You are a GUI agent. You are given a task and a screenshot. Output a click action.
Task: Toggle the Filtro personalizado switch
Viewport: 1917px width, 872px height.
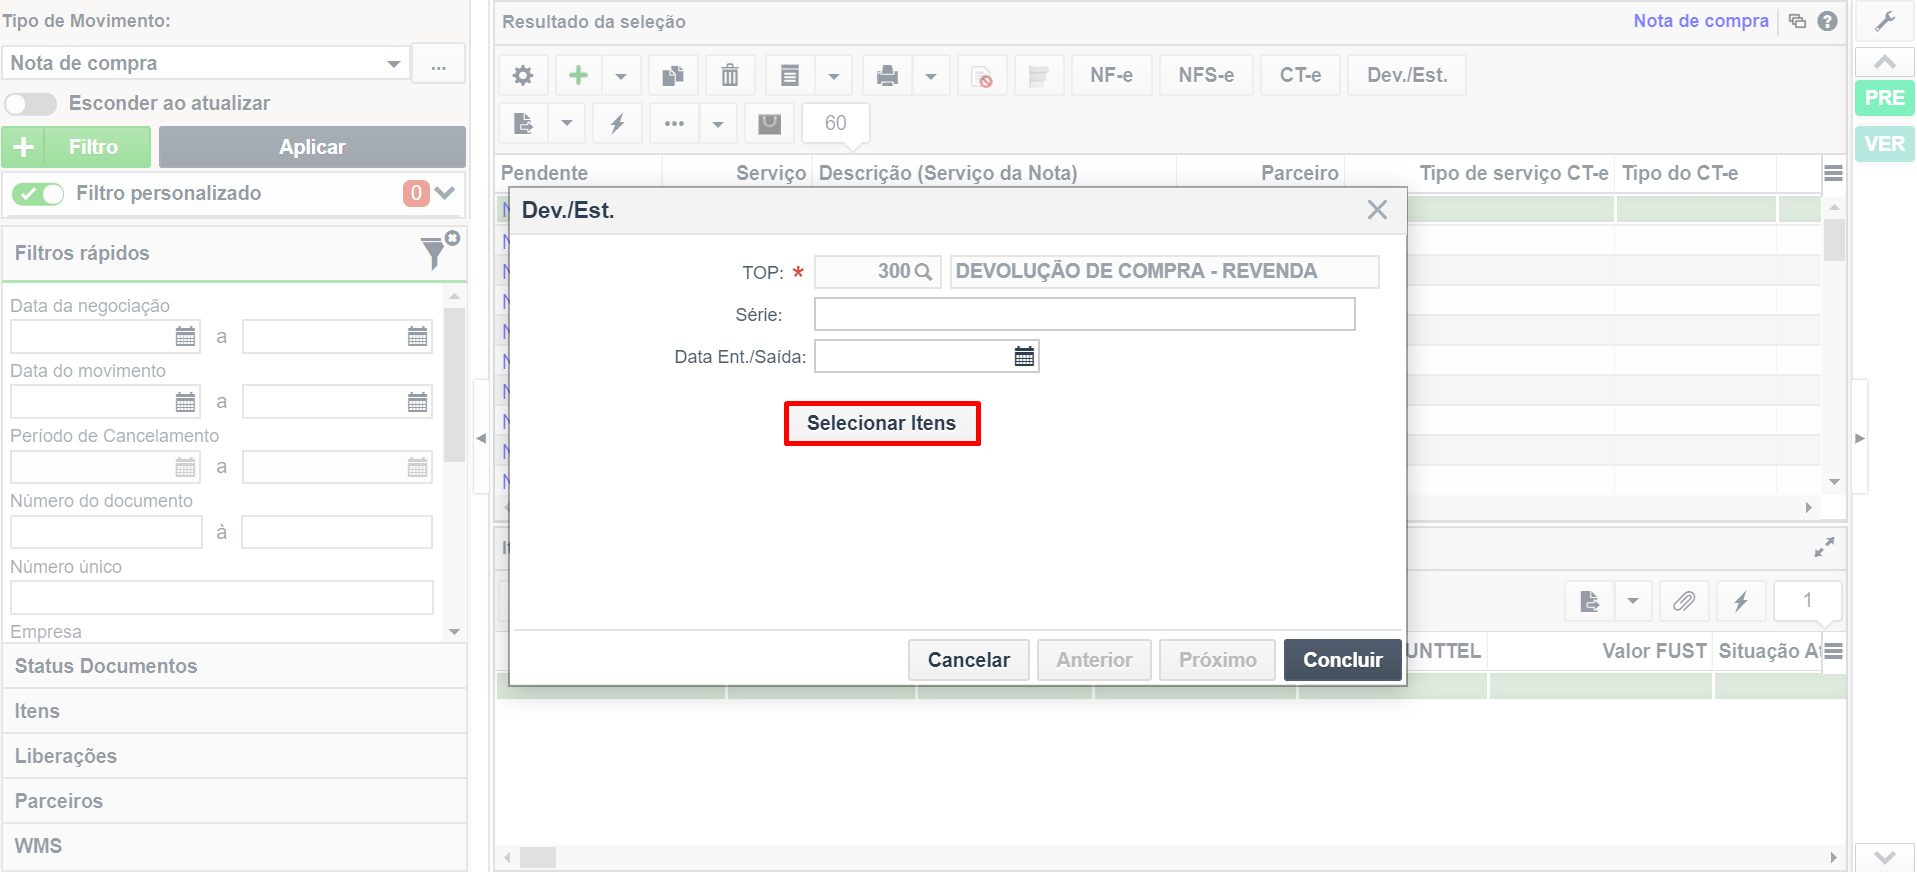(38, 193)
